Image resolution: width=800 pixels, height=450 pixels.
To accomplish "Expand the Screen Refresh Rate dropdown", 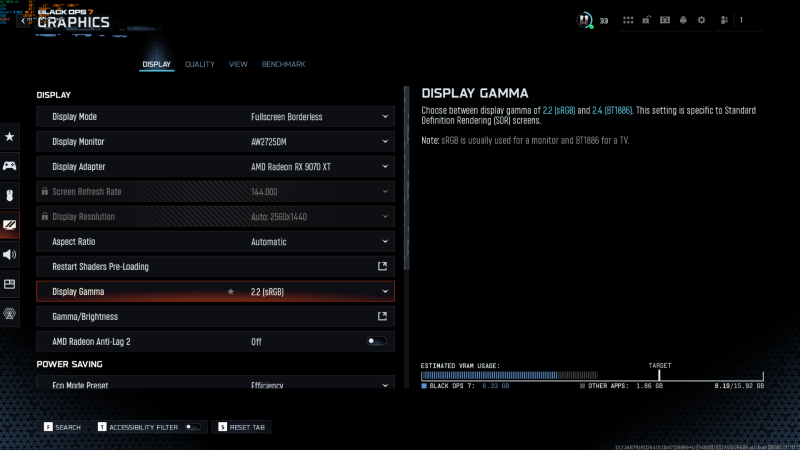I will [x=385, y=192].
